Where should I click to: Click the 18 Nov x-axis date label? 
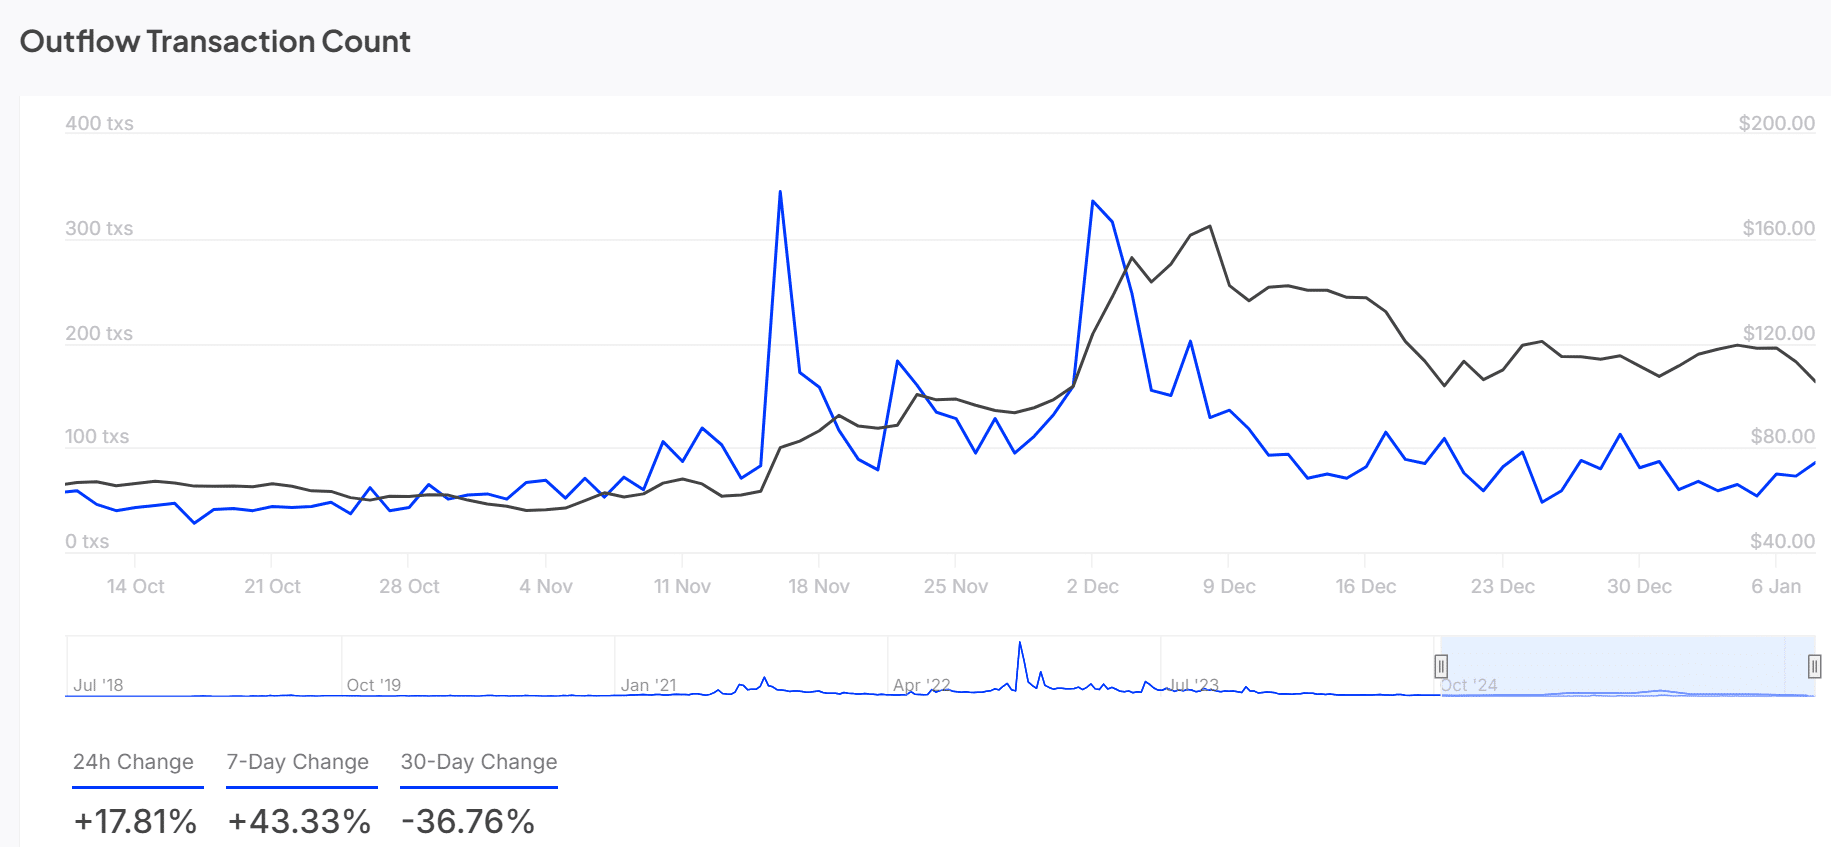[x=819, y=587]
